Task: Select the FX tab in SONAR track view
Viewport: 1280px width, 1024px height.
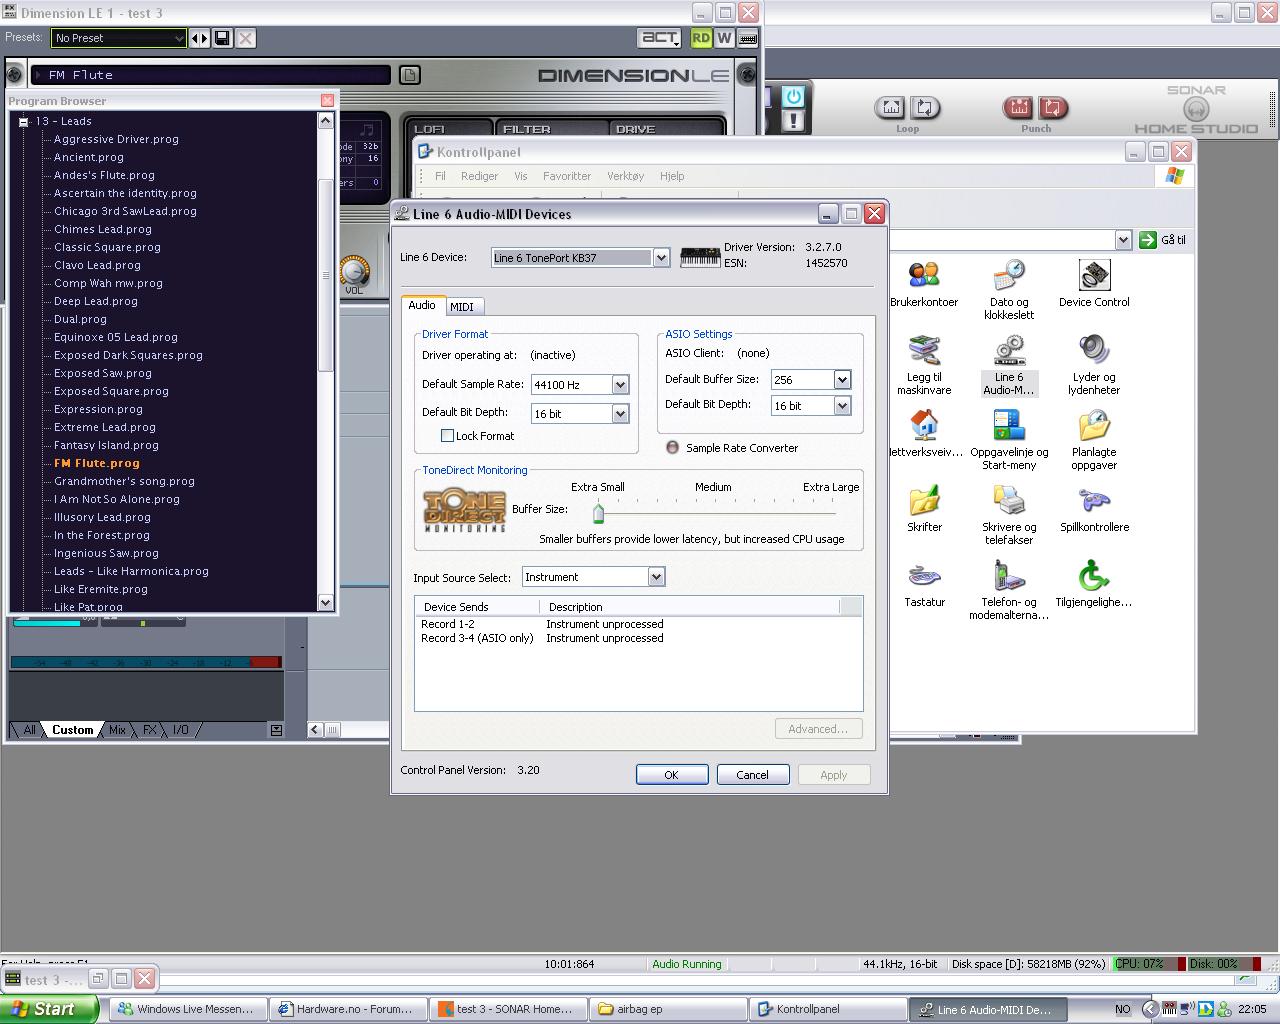Action: 150,730
